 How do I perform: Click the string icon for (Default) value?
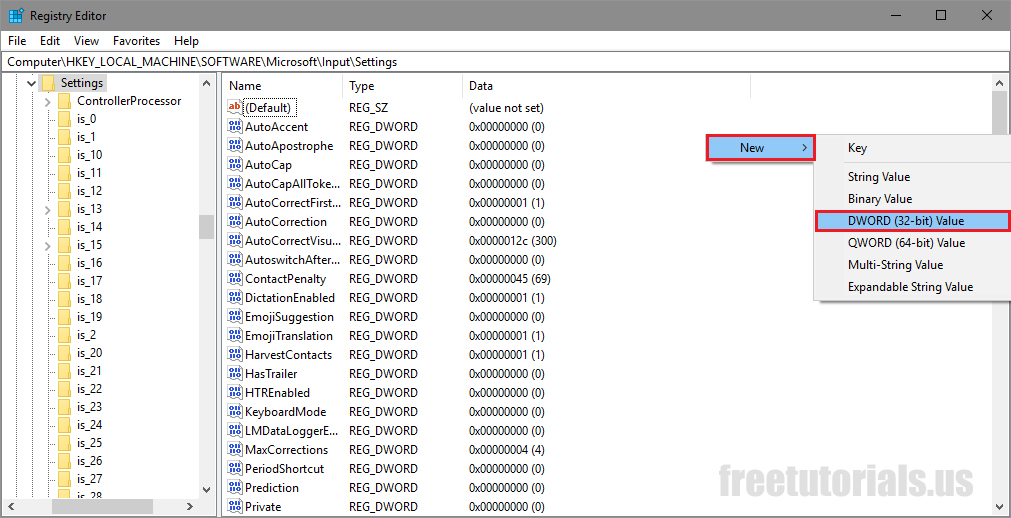pos(235,108)
